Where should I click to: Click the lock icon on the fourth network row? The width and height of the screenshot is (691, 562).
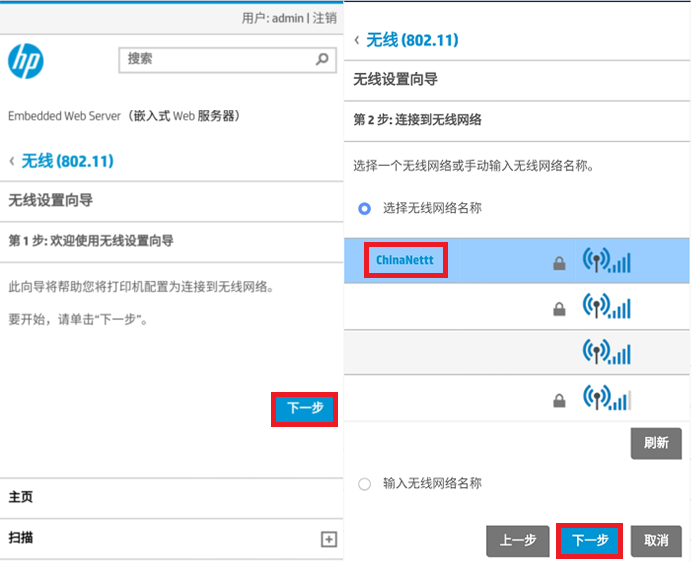(559, 400)
